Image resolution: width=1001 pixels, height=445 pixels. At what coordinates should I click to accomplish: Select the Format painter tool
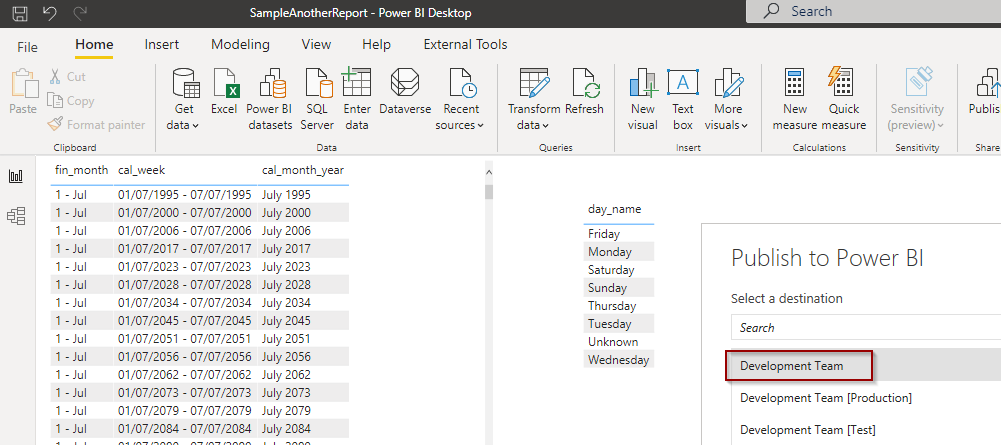[97, 124]
